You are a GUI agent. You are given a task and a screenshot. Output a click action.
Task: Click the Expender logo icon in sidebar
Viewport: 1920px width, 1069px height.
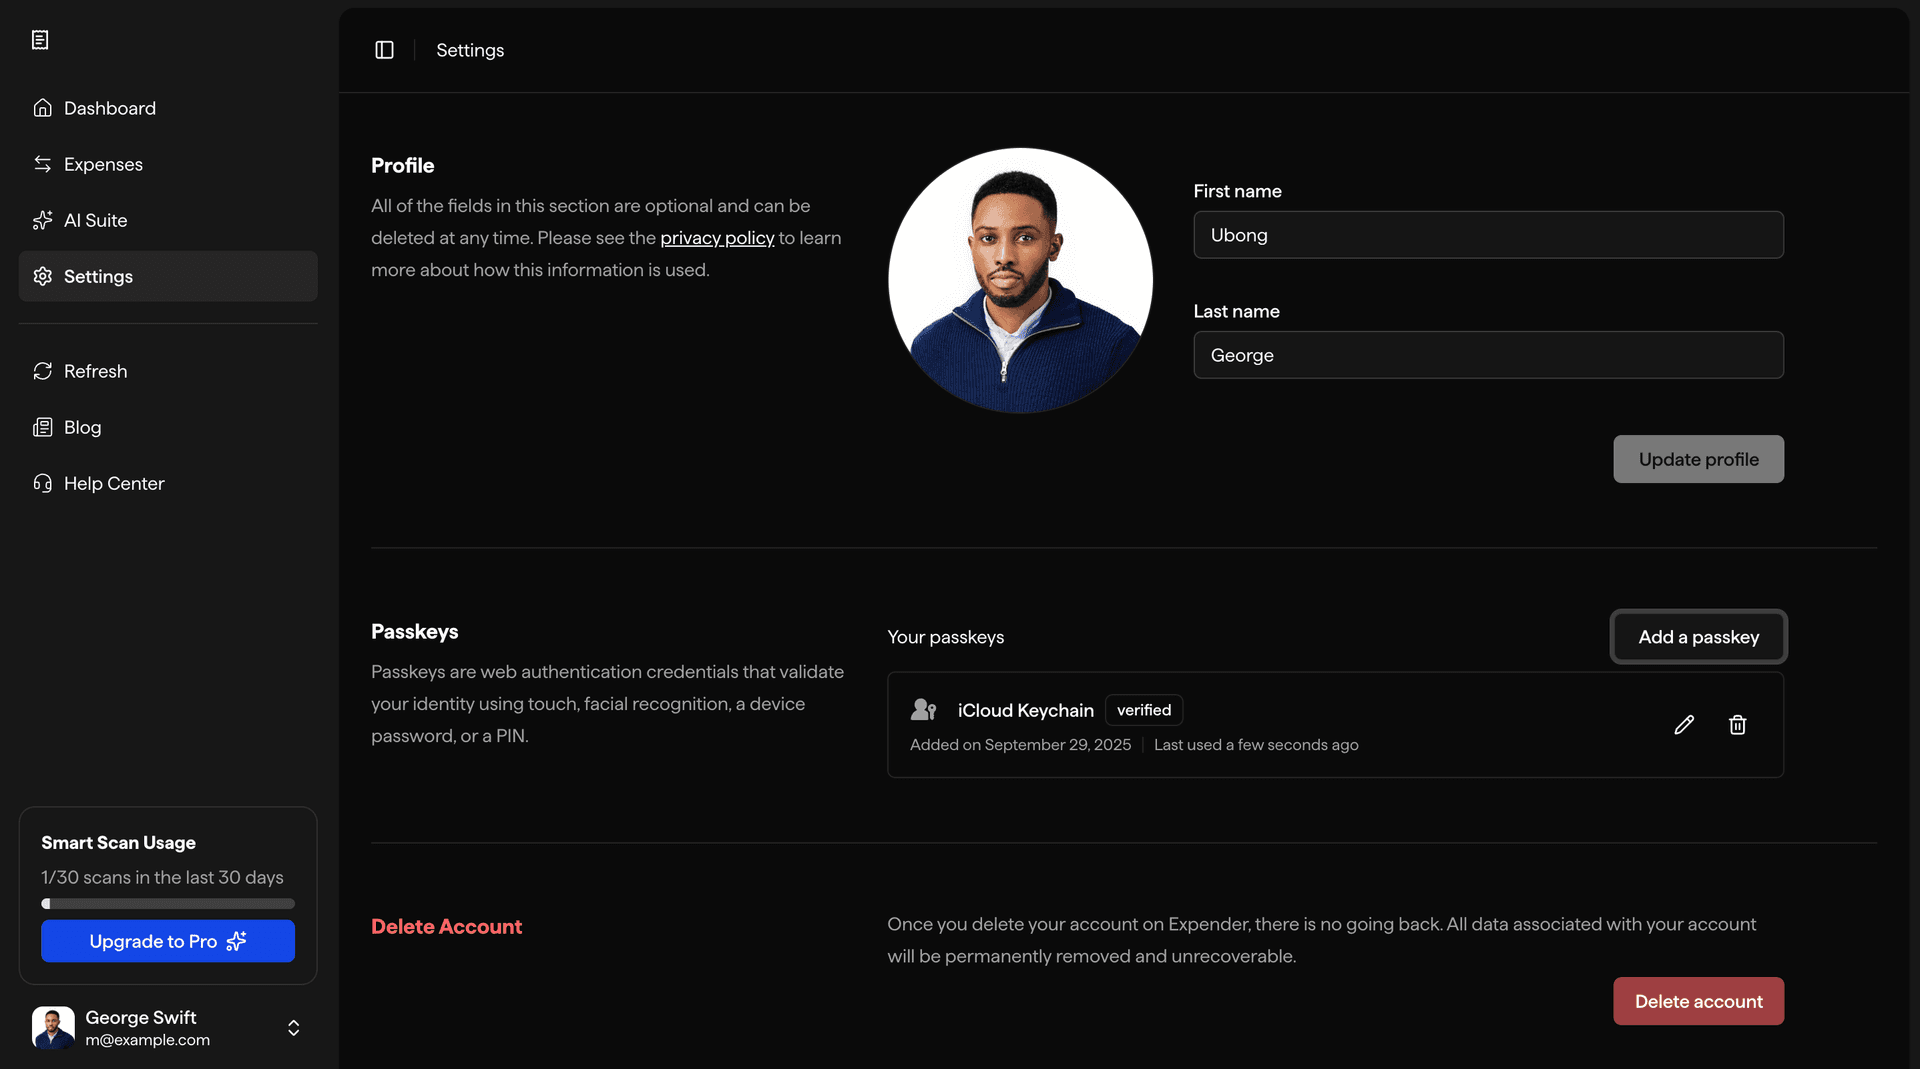(x=40, y=40)
